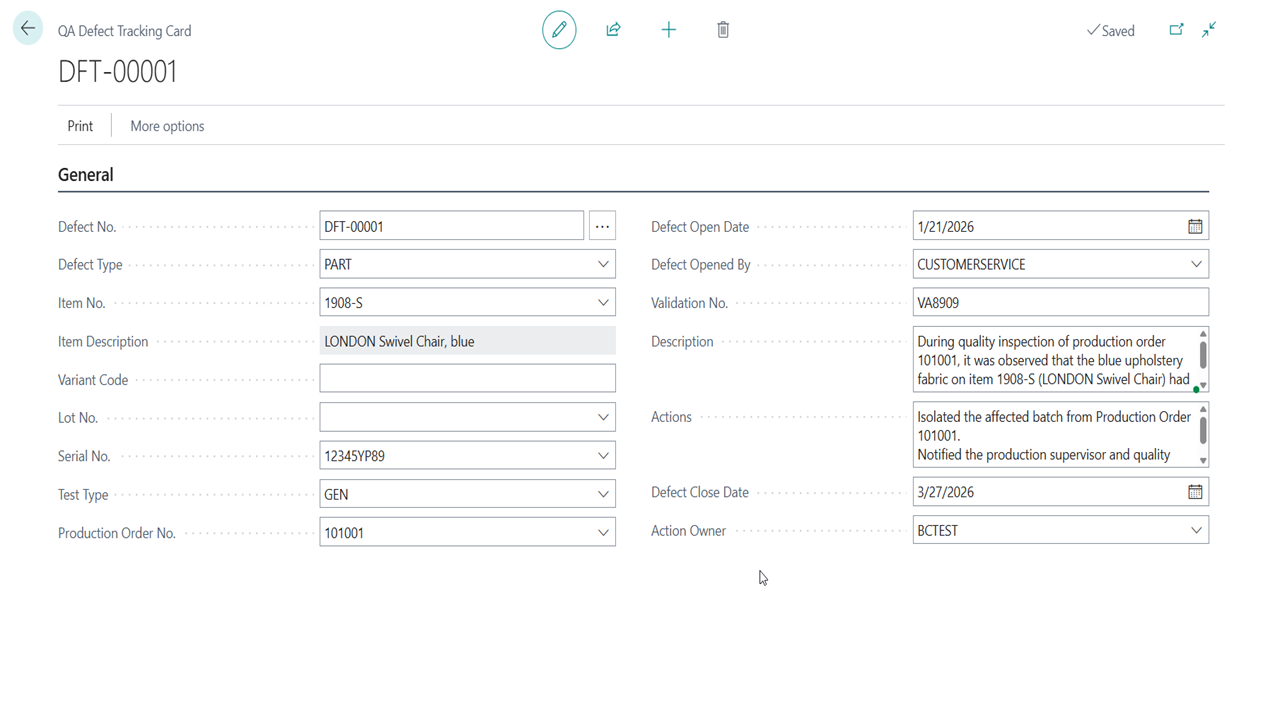
Task: Click into the Validation No. field
Action: [1059, 303]
